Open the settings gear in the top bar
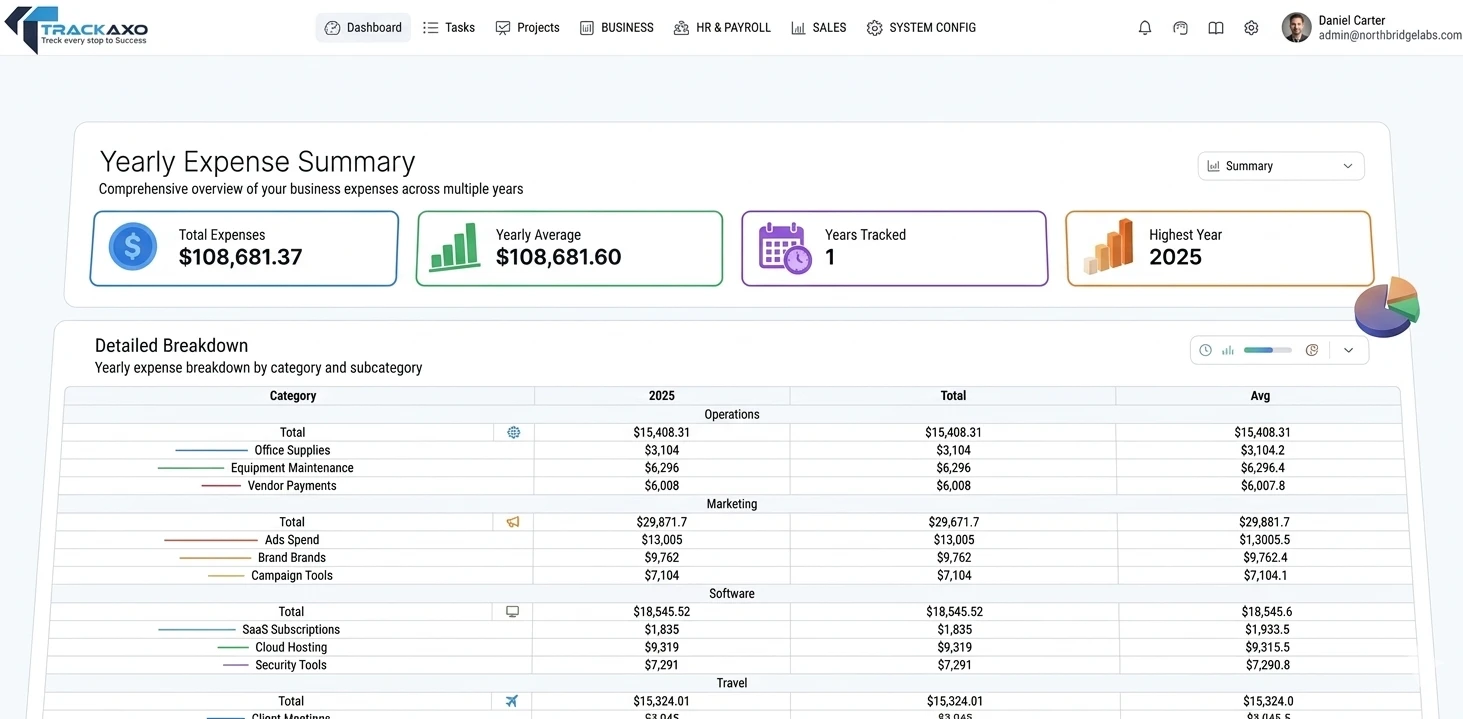 tap(1251, 27)
